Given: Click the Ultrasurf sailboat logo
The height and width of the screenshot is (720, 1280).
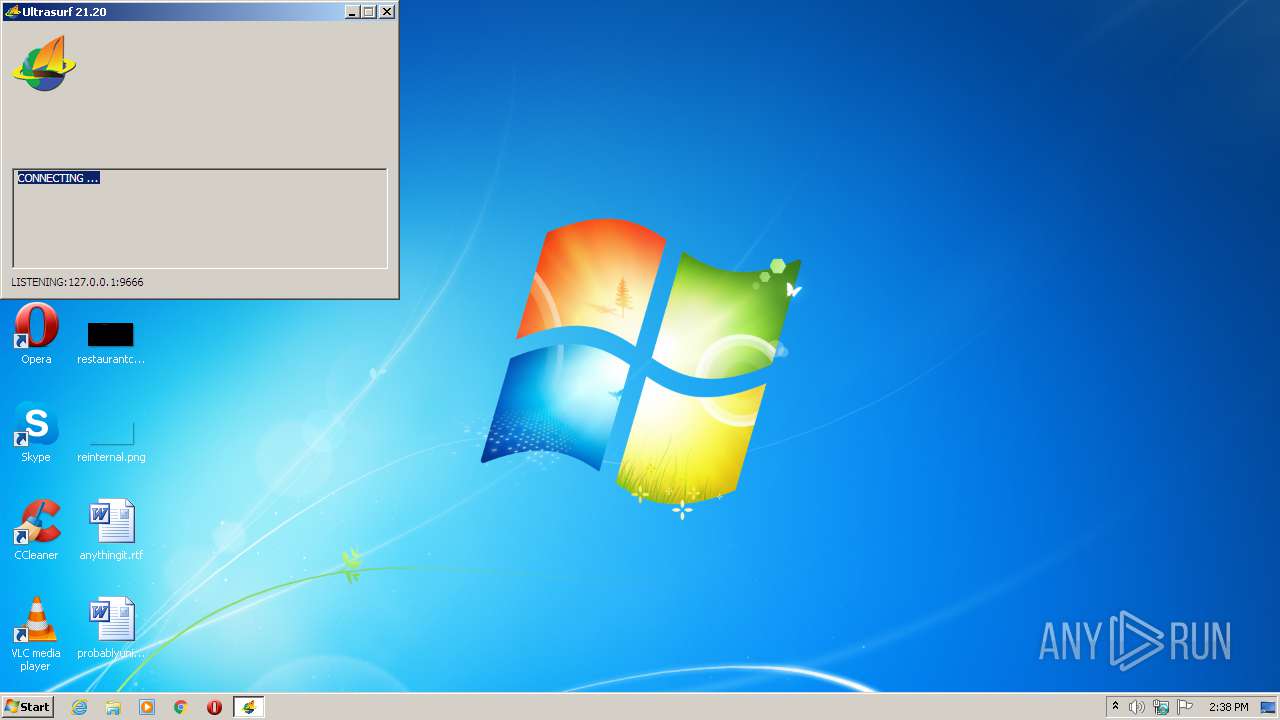Looking at the screenshot, I should [x=44, y=64].
